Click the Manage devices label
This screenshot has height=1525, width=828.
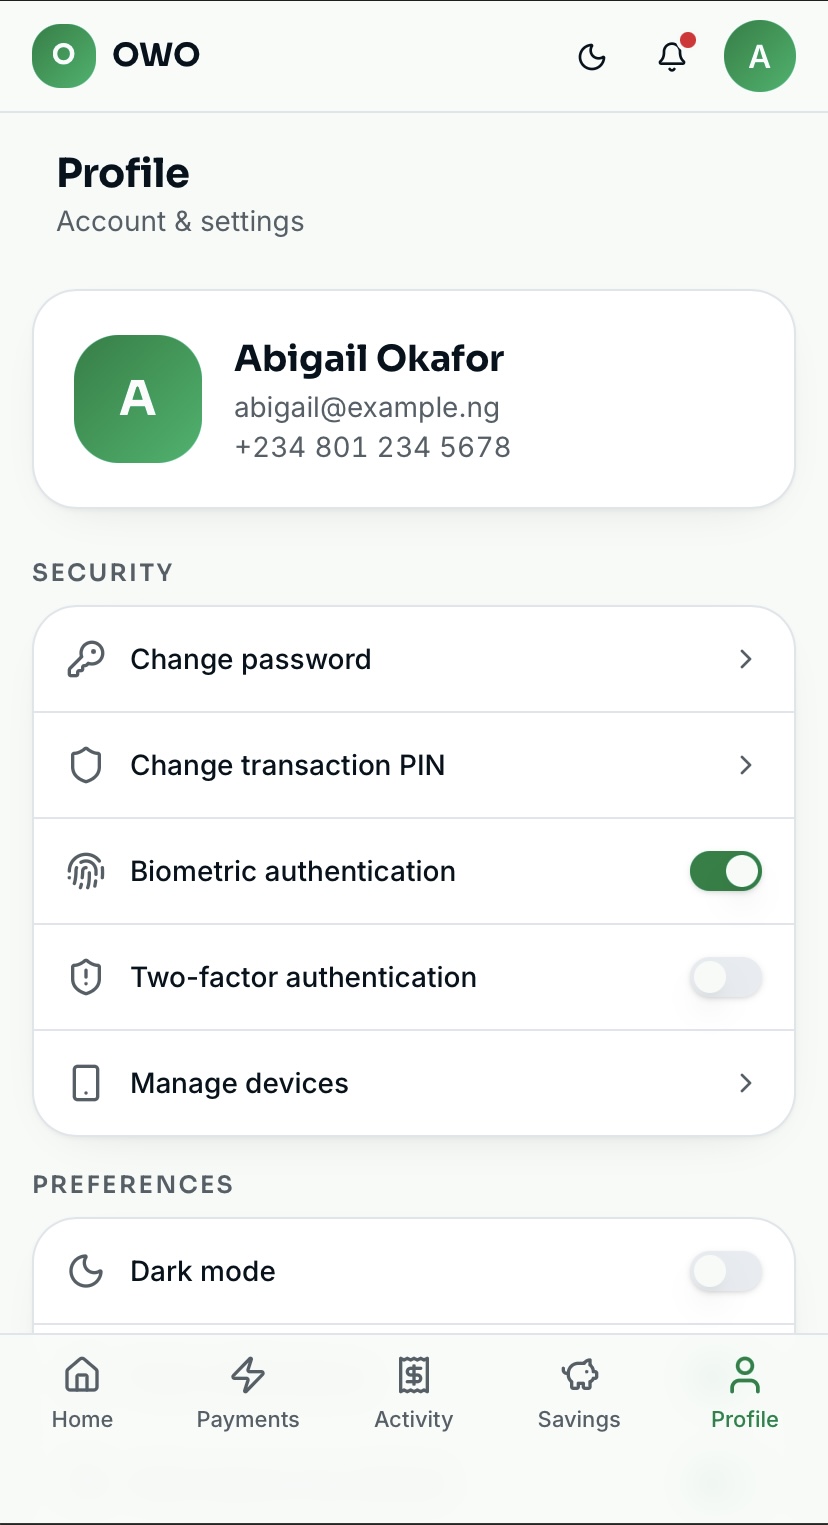(240, 1084)
